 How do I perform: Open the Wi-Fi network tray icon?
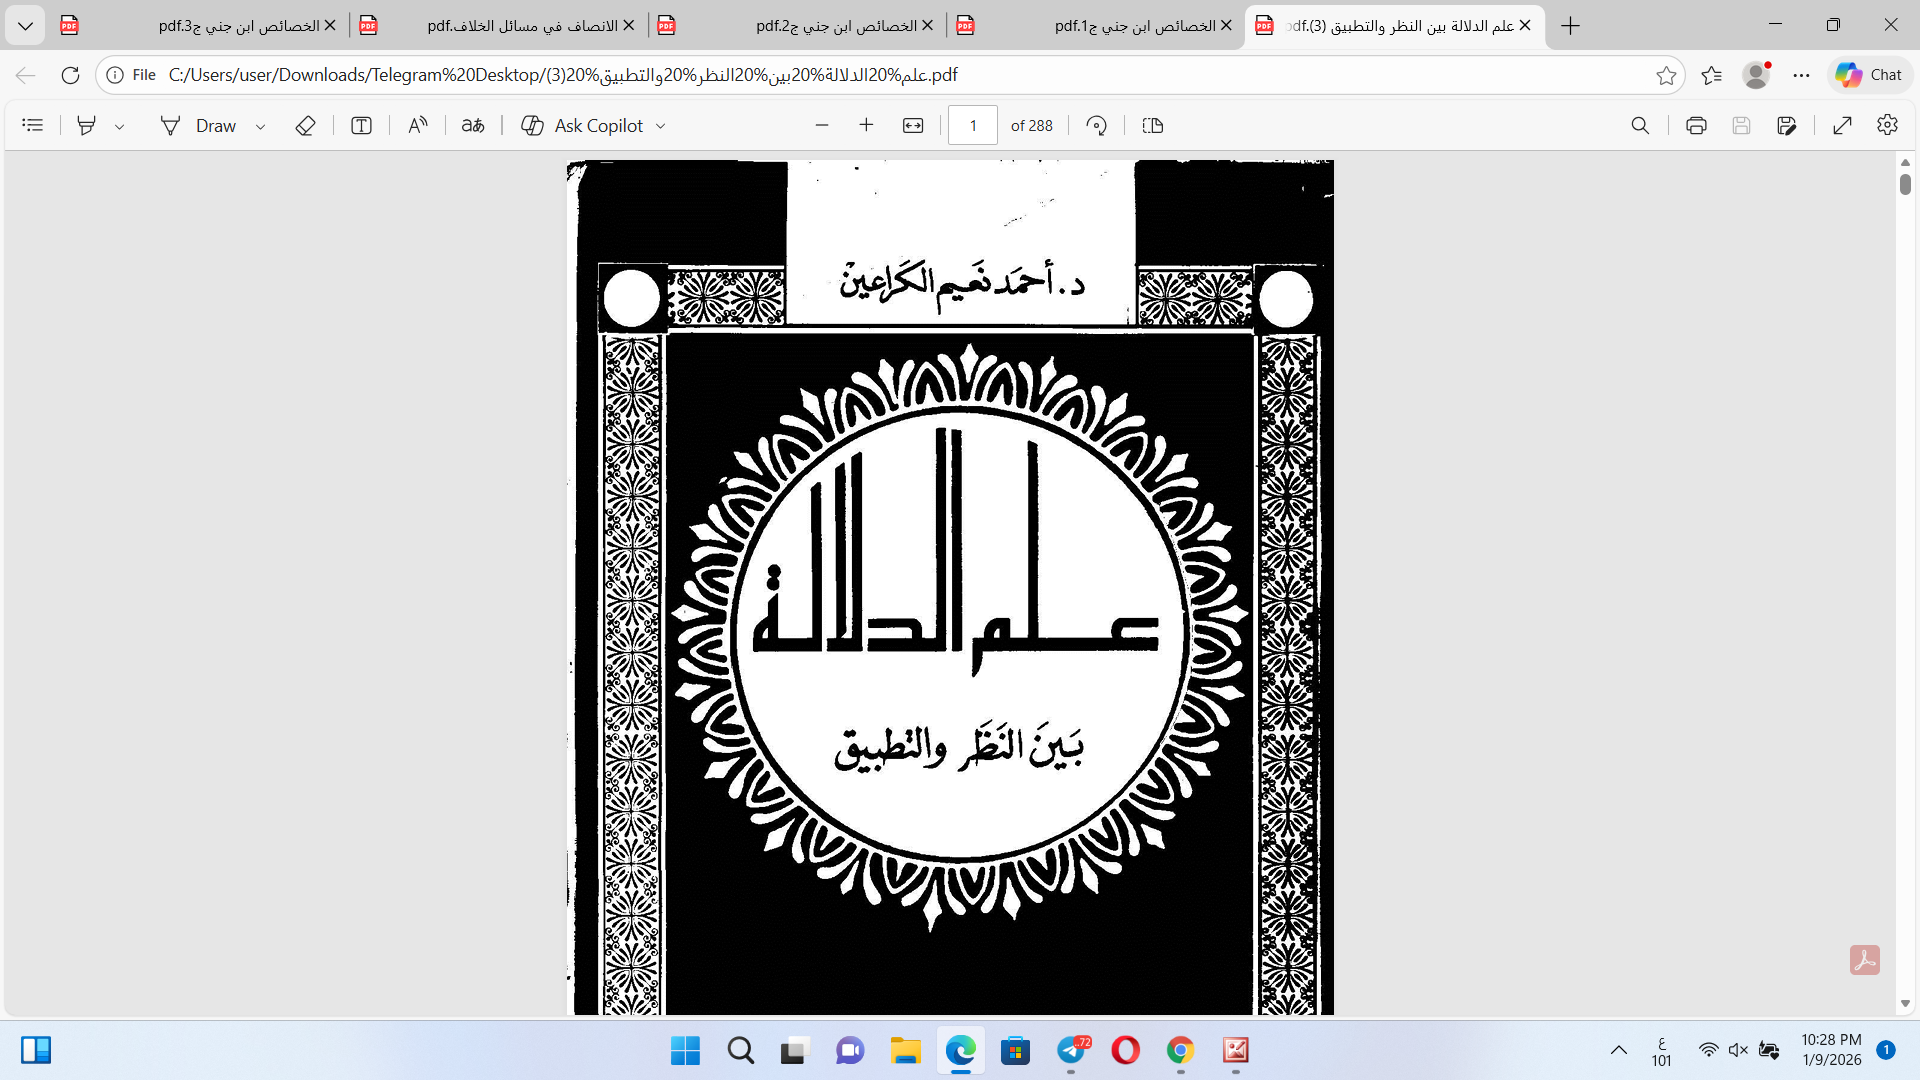pyautogui.click(x=1709, y=1050)
